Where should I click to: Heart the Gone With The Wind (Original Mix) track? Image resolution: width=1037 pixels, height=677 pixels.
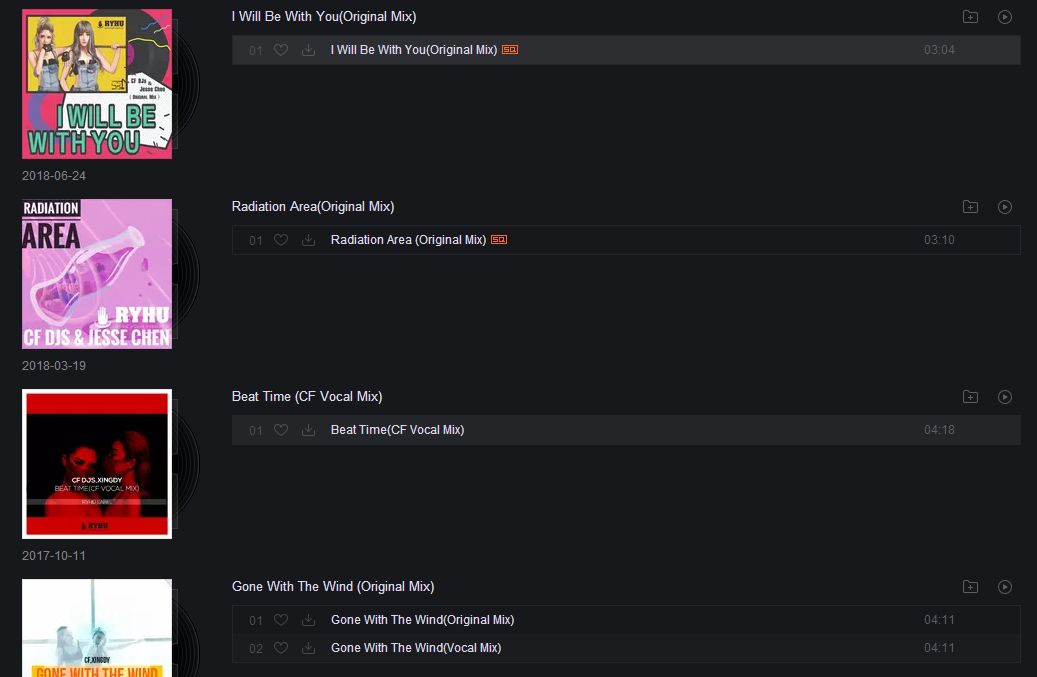coord(281,620)
